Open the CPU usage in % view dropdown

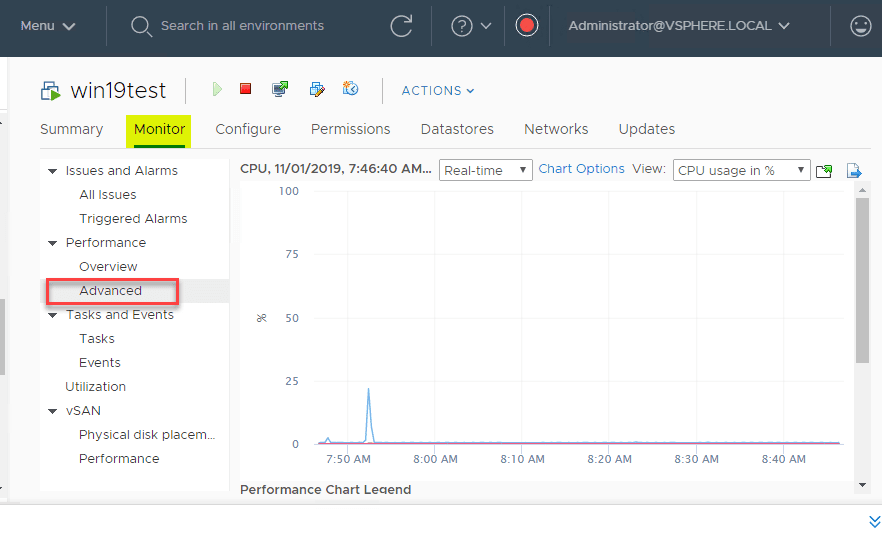point(741,170)
